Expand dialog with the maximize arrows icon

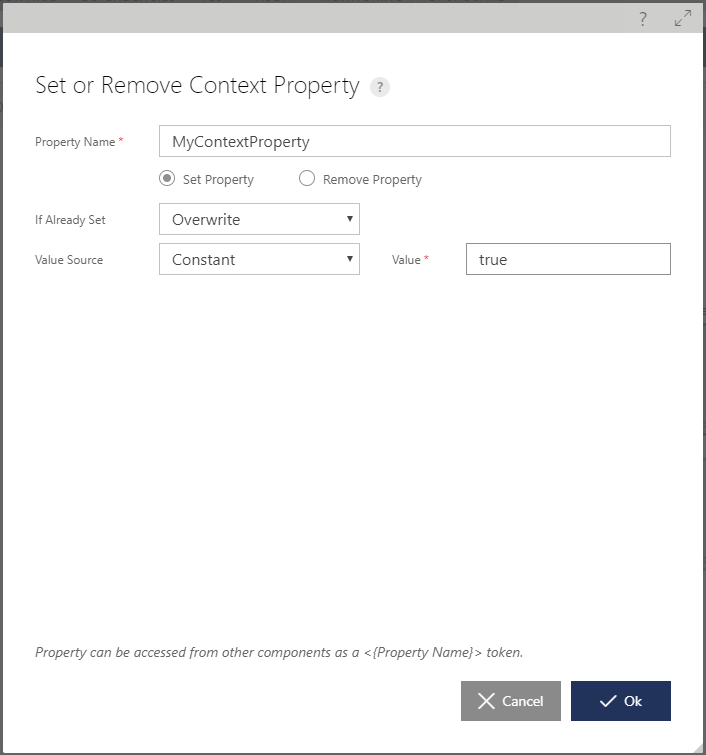683,18
